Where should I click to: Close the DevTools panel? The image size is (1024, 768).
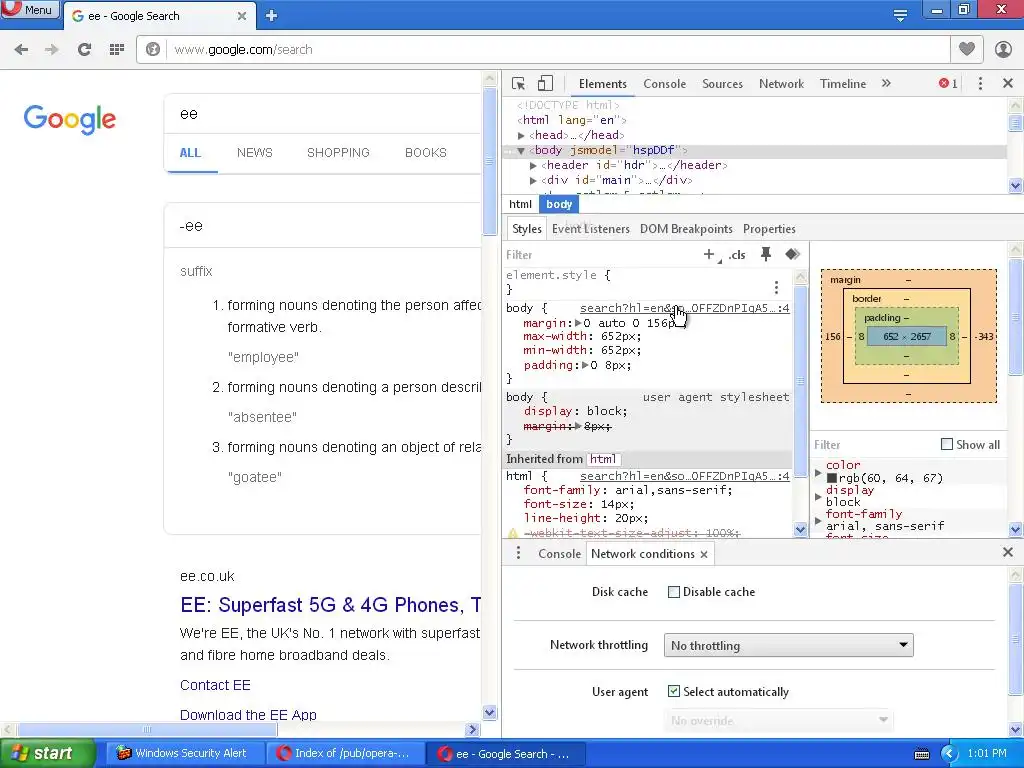click(1008, 84)
